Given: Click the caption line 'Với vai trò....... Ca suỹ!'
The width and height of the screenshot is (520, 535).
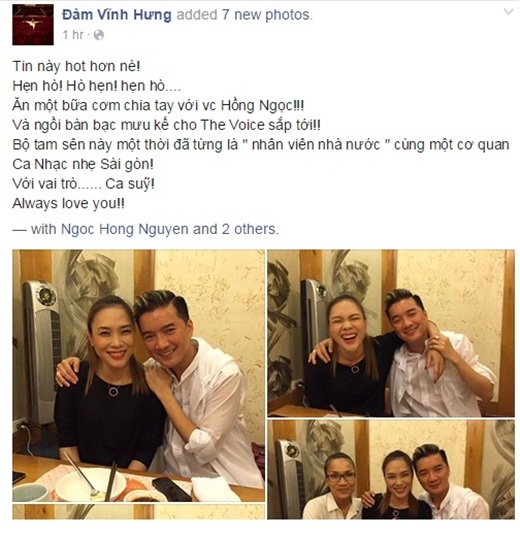Looking at the screenshot, I should pos(84,184).
